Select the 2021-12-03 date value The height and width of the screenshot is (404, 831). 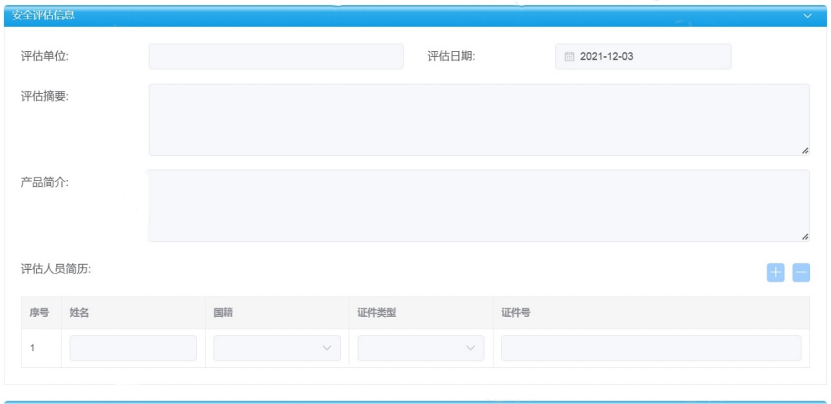click(x=606, y=57)
